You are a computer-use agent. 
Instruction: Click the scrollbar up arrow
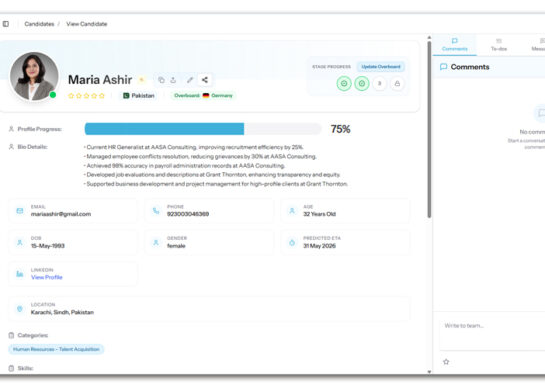(429, 37)
